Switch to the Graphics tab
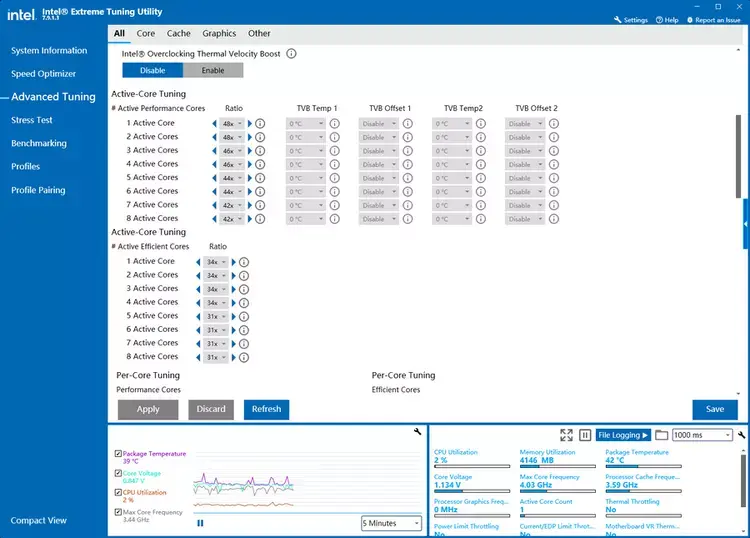Image resolution: width=750 pixels, height=538 pixels. pyautogui.click(x=219, y=33)
